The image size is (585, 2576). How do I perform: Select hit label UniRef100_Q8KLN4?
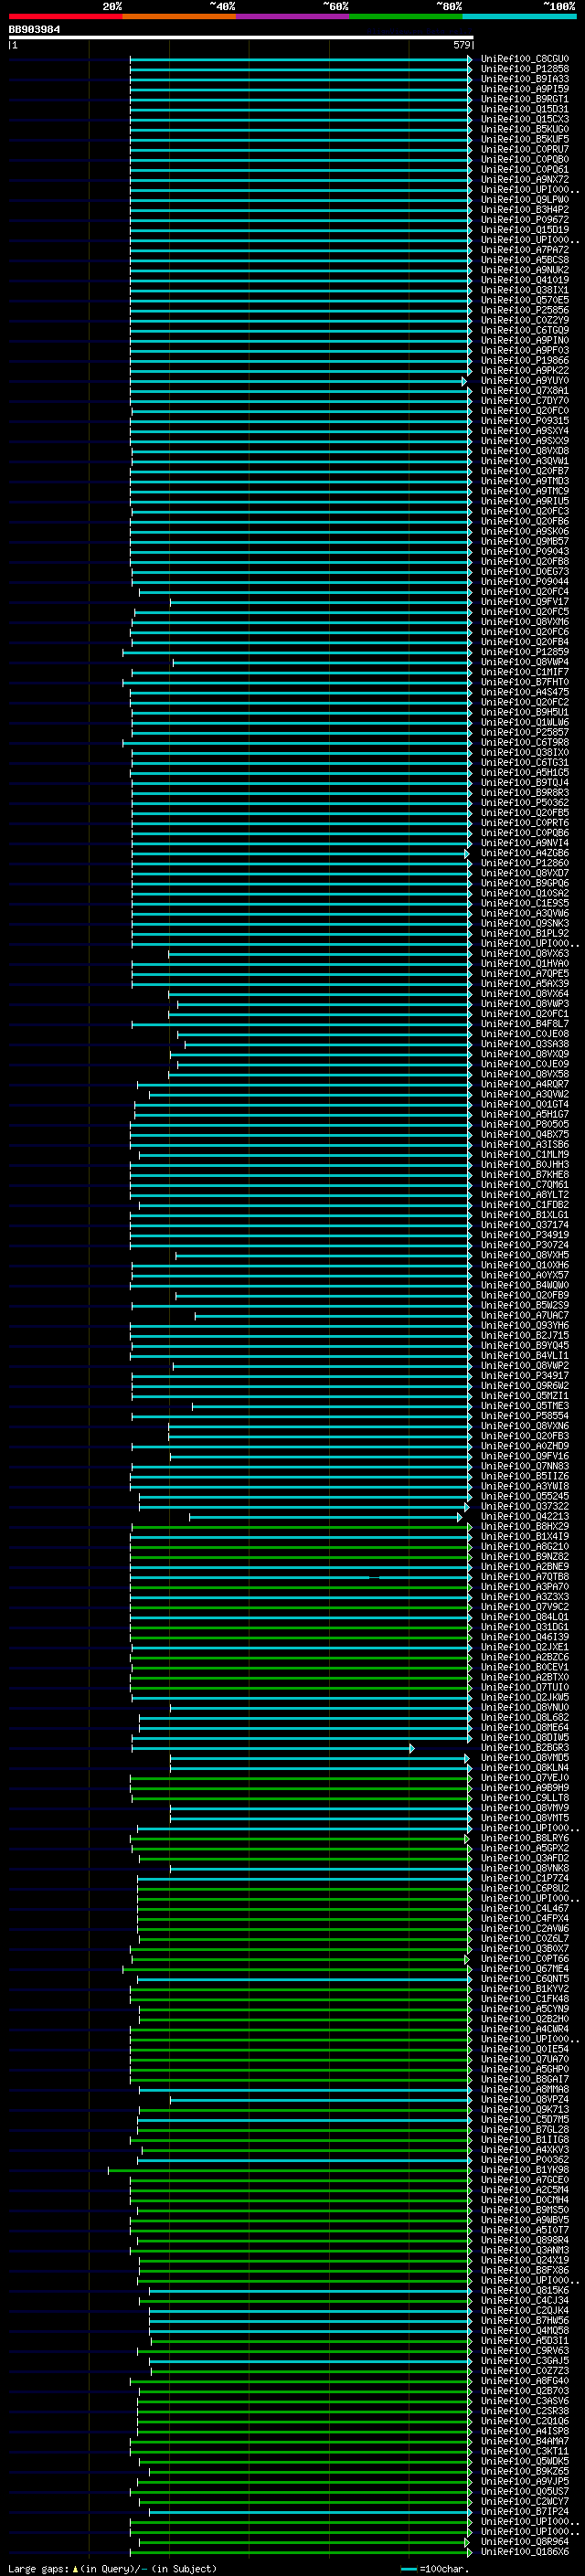524,1768
